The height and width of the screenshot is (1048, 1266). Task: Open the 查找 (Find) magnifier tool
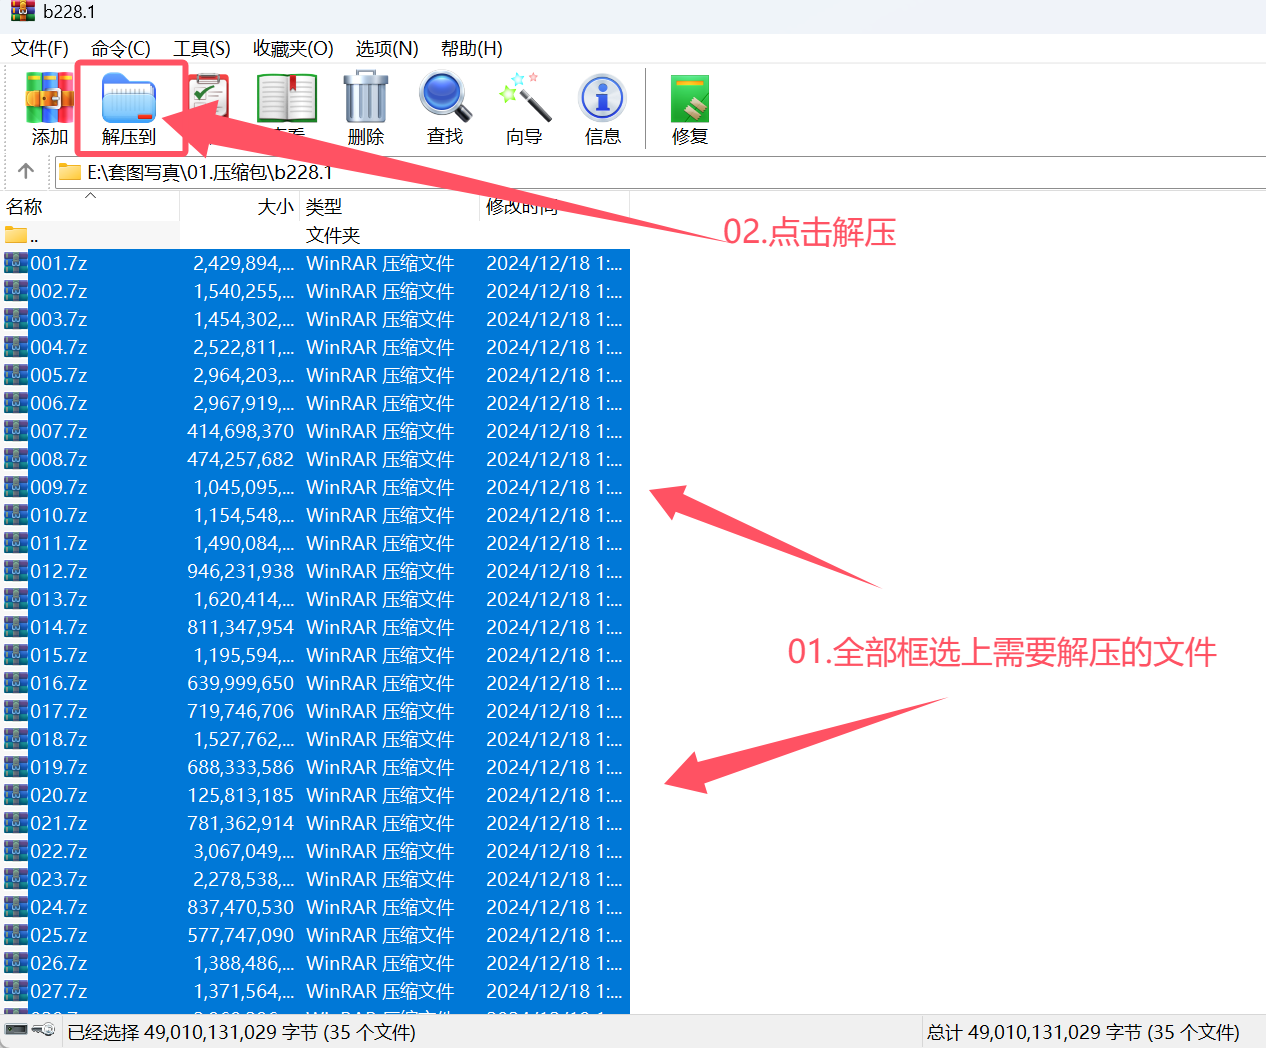point(444,107)
